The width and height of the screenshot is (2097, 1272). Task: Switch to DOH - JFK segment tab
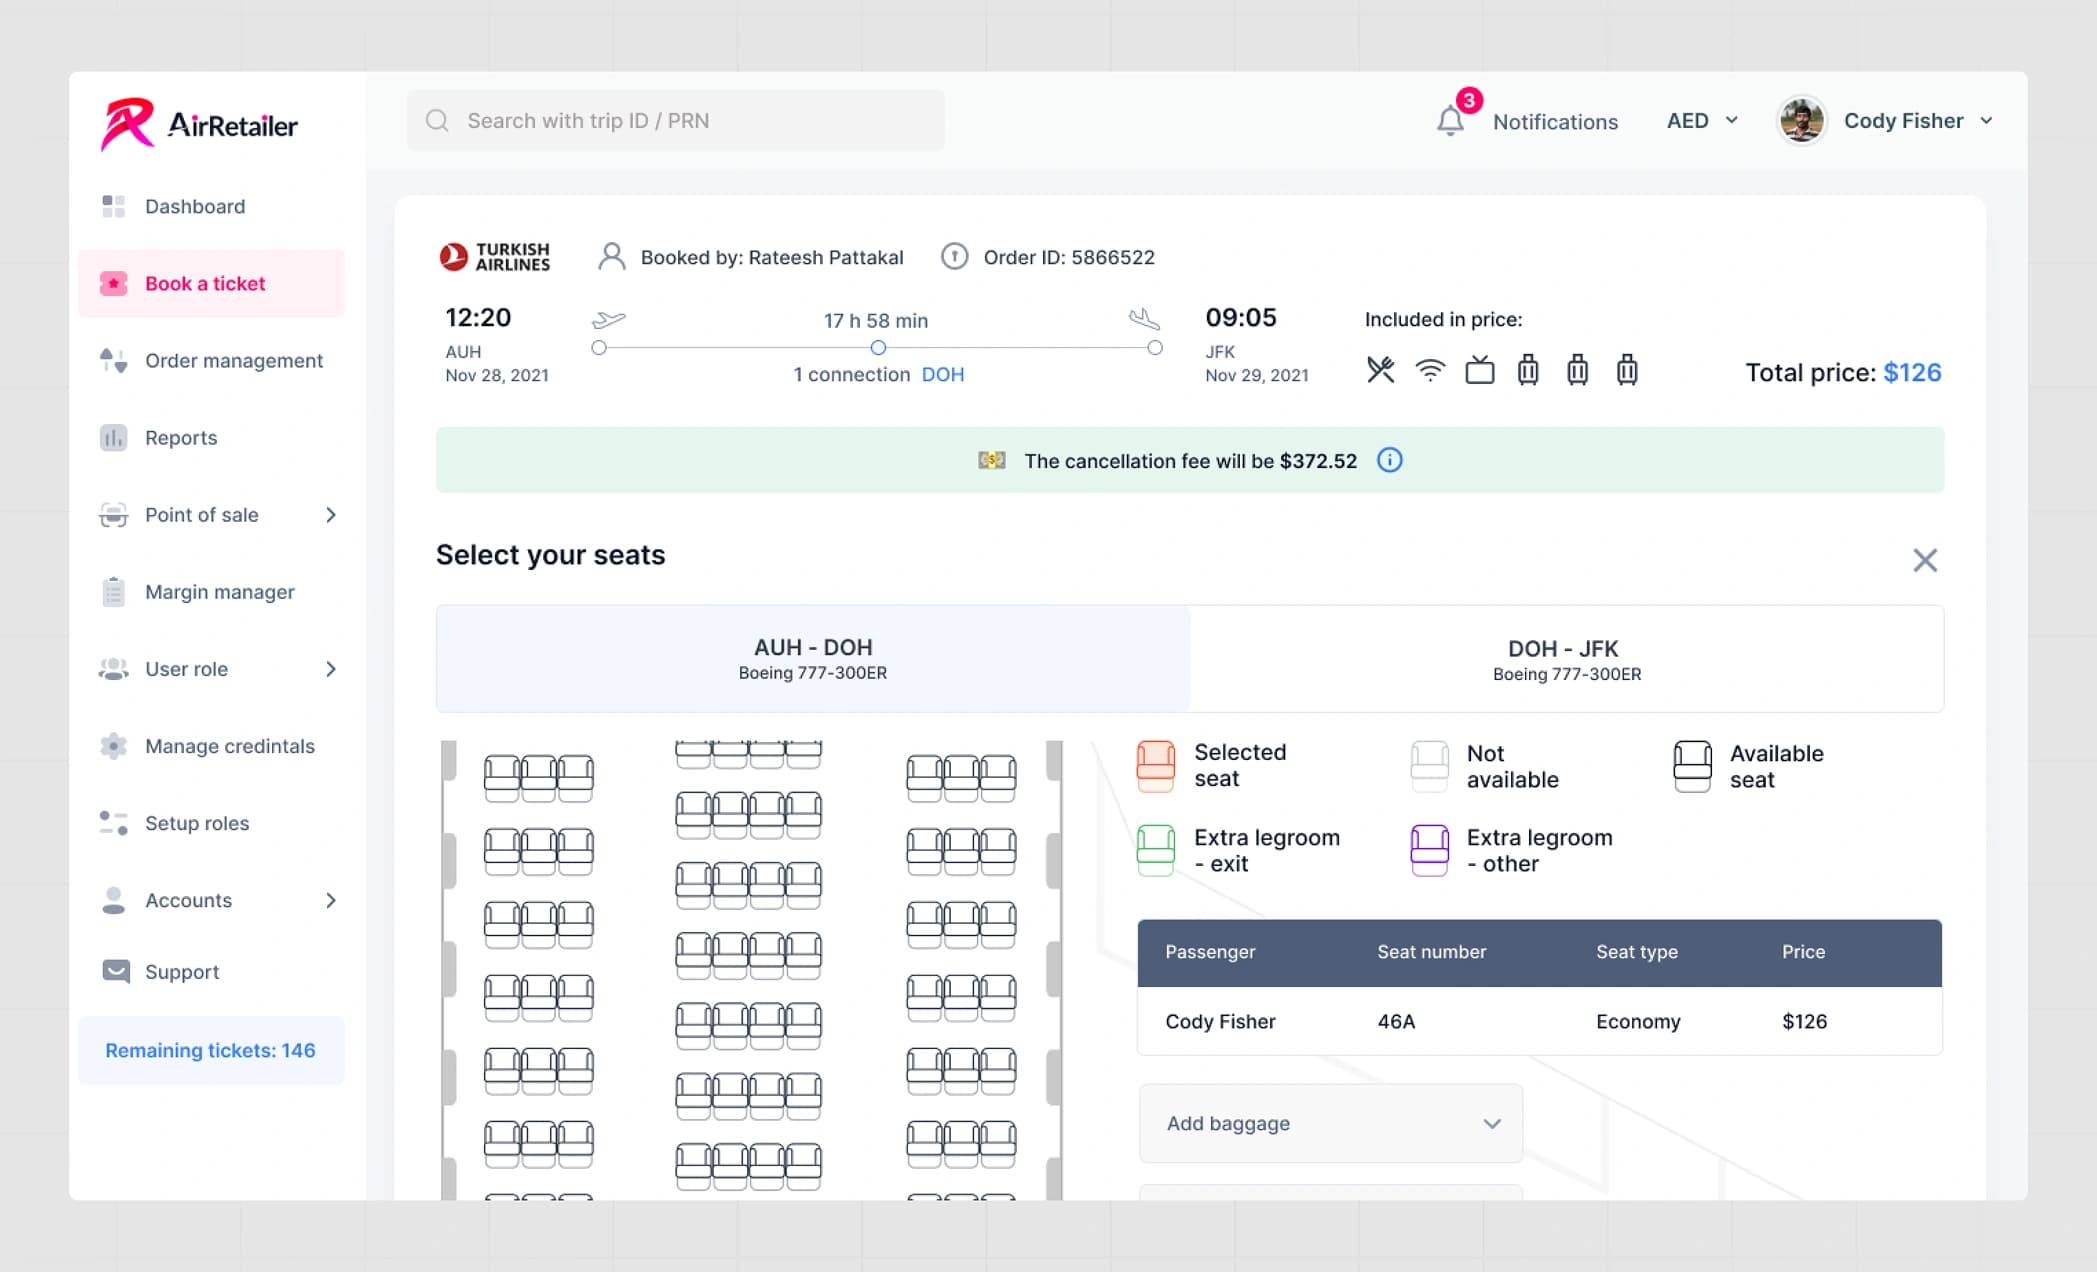point(1567,659)
